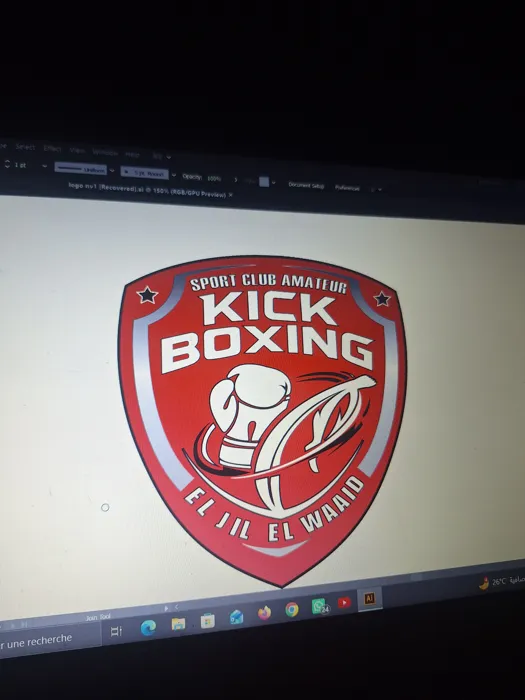This screenshot has width=525, height=700.
Task: Click the Adobe Illustrator taskbar icon
Action: 370,599
